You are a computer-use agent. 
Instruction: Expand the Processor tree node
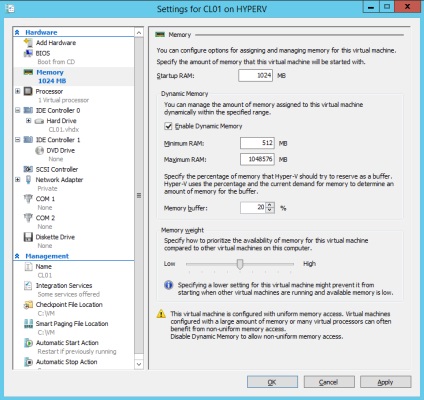[x=18, y=91]
